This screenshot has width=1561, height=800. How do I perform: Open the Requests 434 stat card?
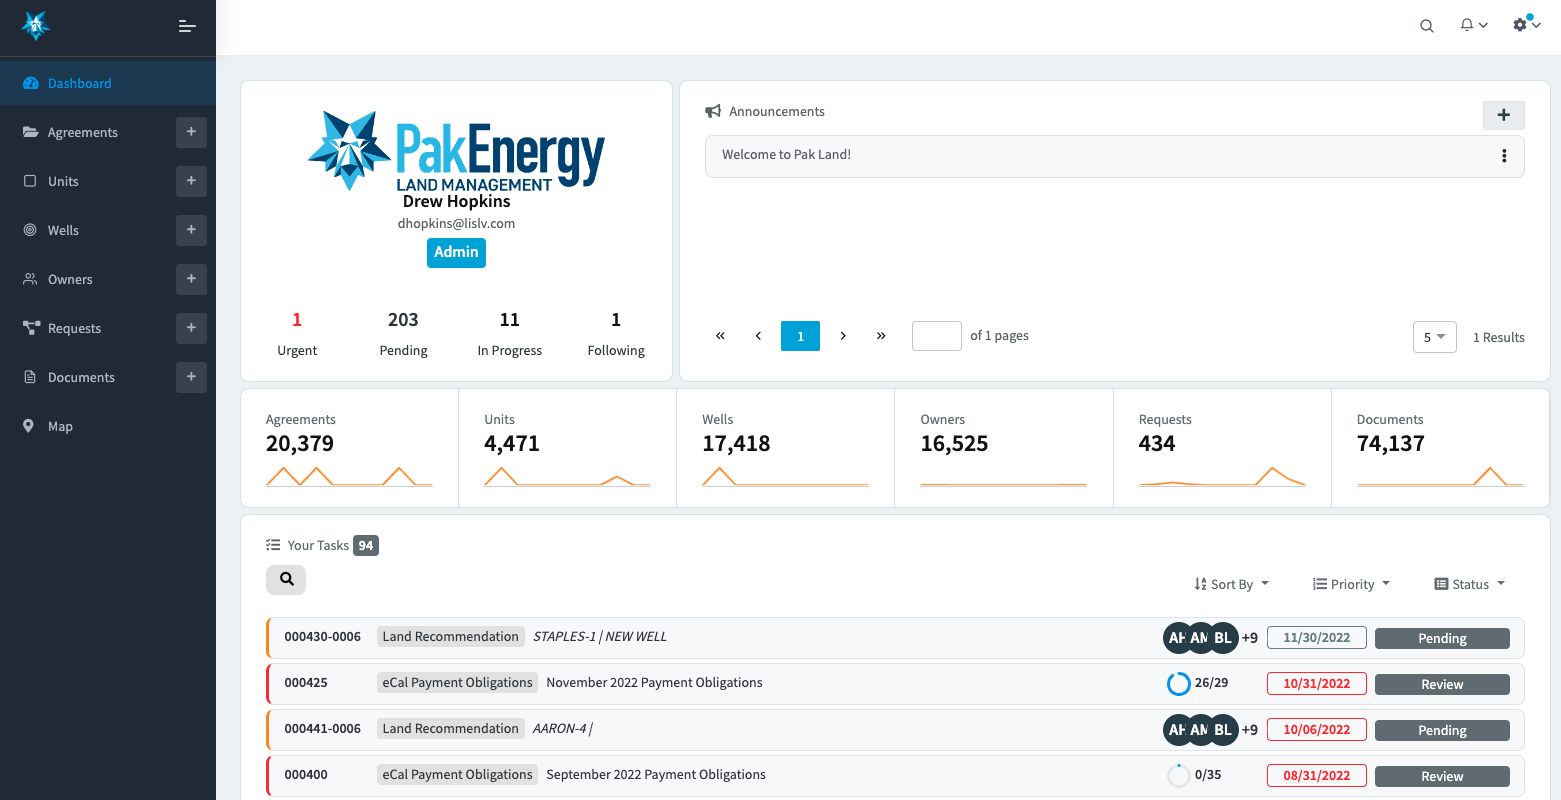1222,448
